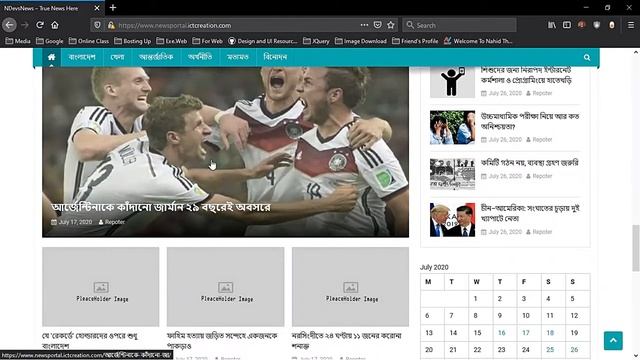Click the child silhouette thumbnail
Viewport: 640px width, 360px height.
452,82
